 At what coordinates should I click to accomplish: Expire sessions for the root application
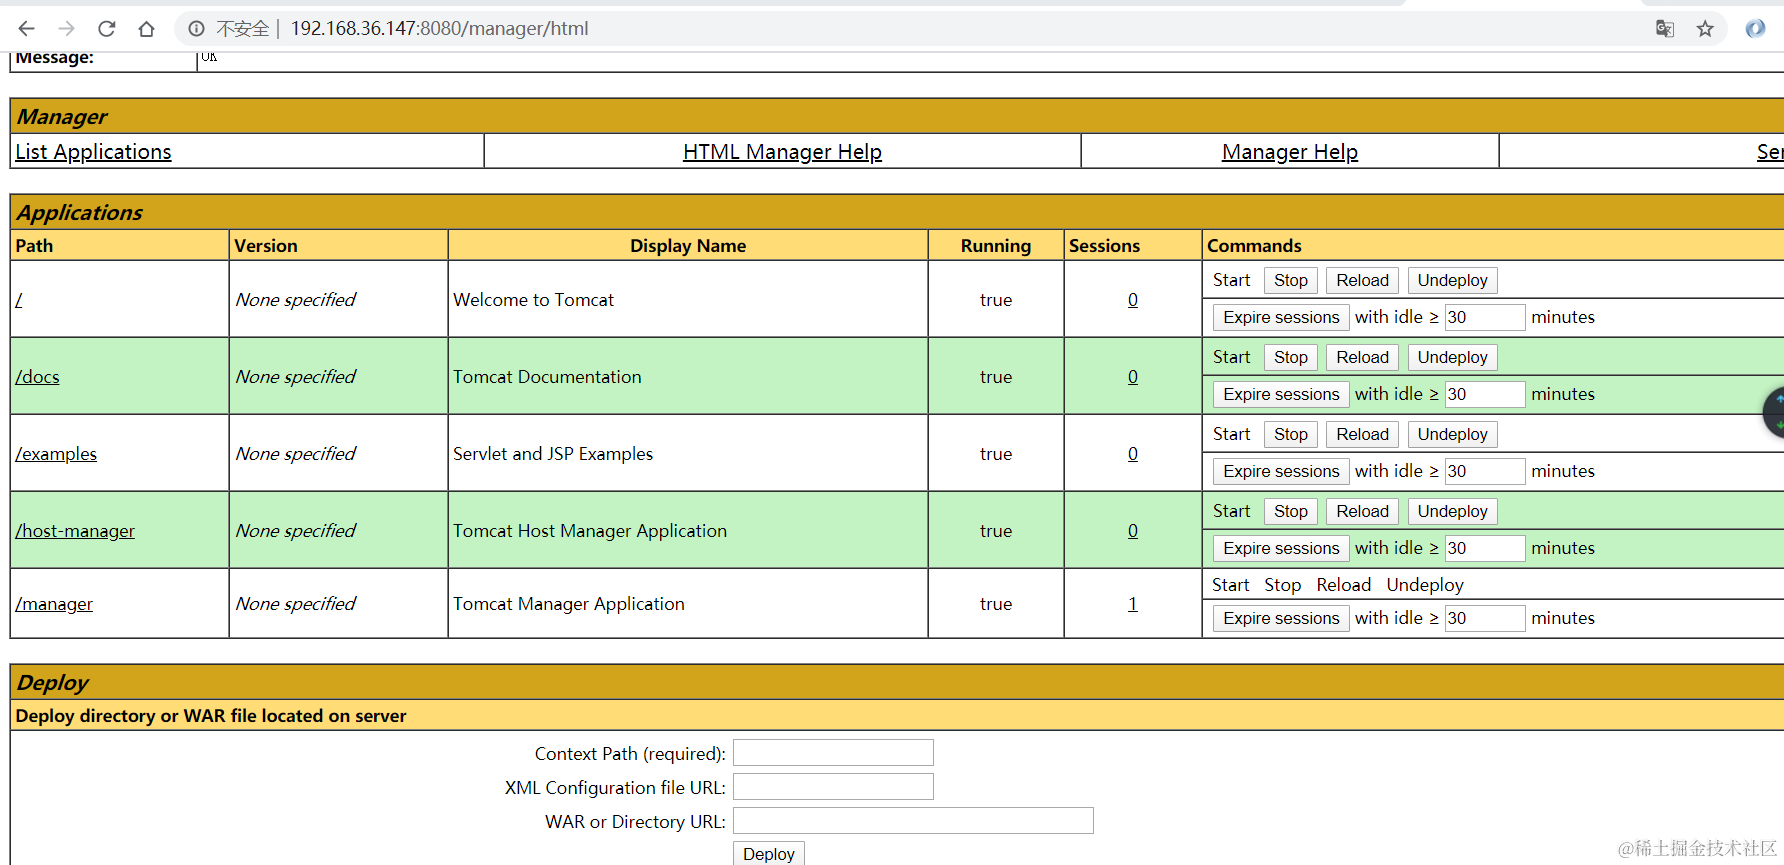pyautogui.click(x=1281, y=317)
